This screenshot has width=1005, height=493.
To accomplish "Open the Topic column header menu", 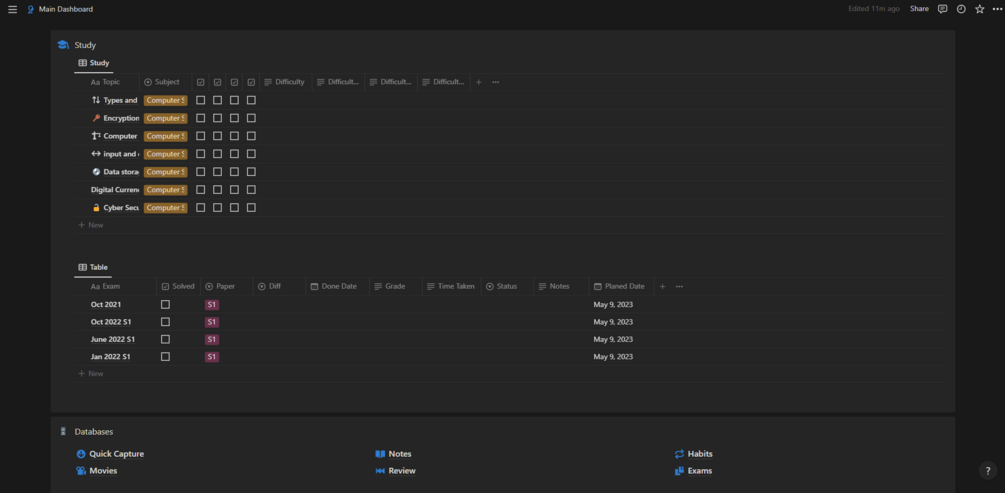I will pos(106,82).
